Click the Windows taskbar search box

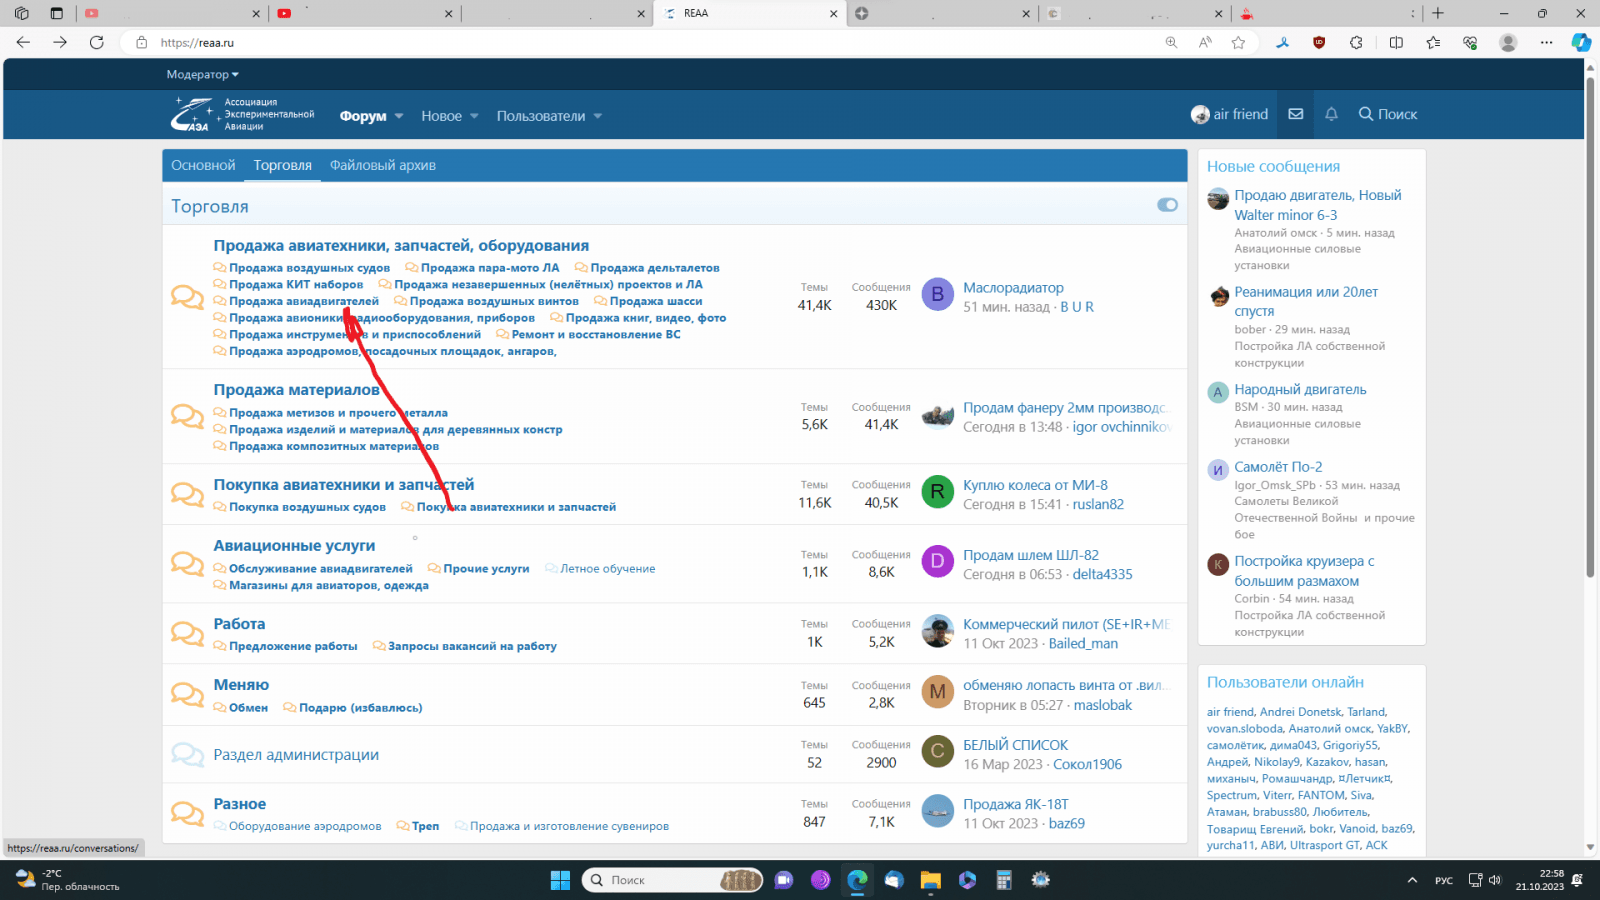(x=672, y=880)
